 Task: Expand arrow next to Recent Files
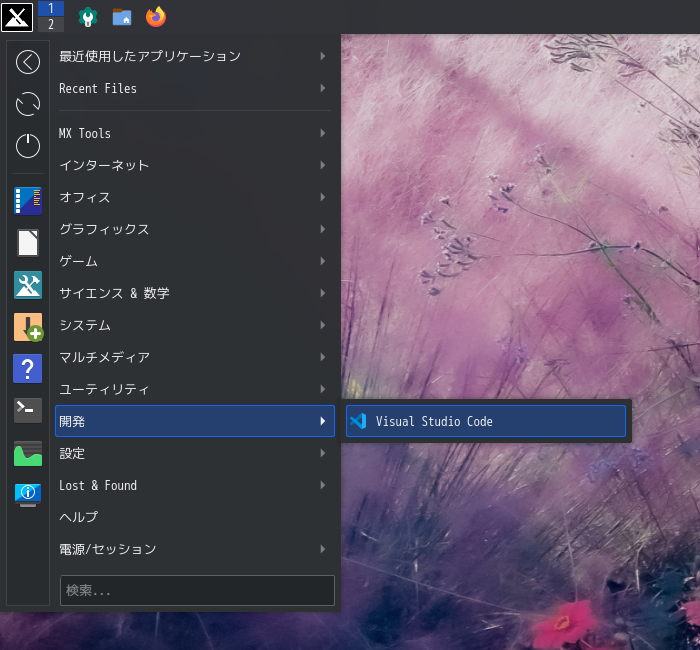tap(323, 88)
